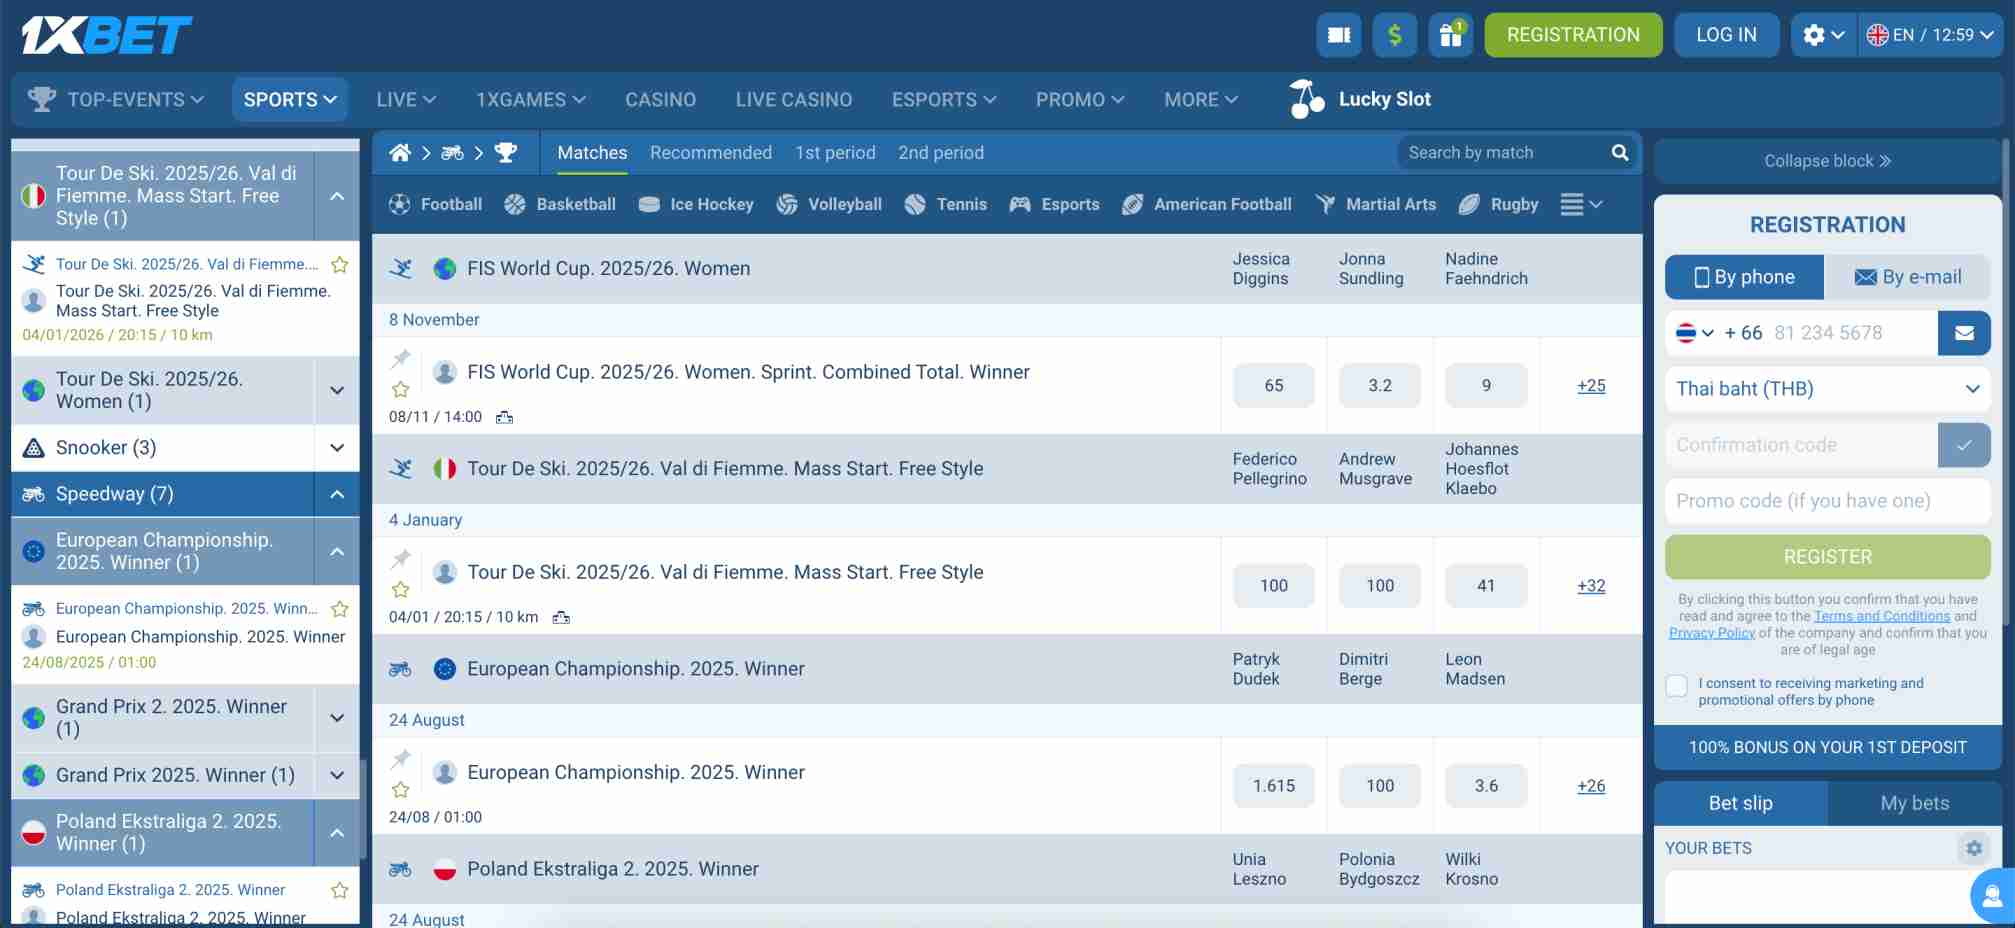Screen dimensions: 2015x928
Task: Open the mobile app tablet icon in header
Action: tap(1339, 35)
